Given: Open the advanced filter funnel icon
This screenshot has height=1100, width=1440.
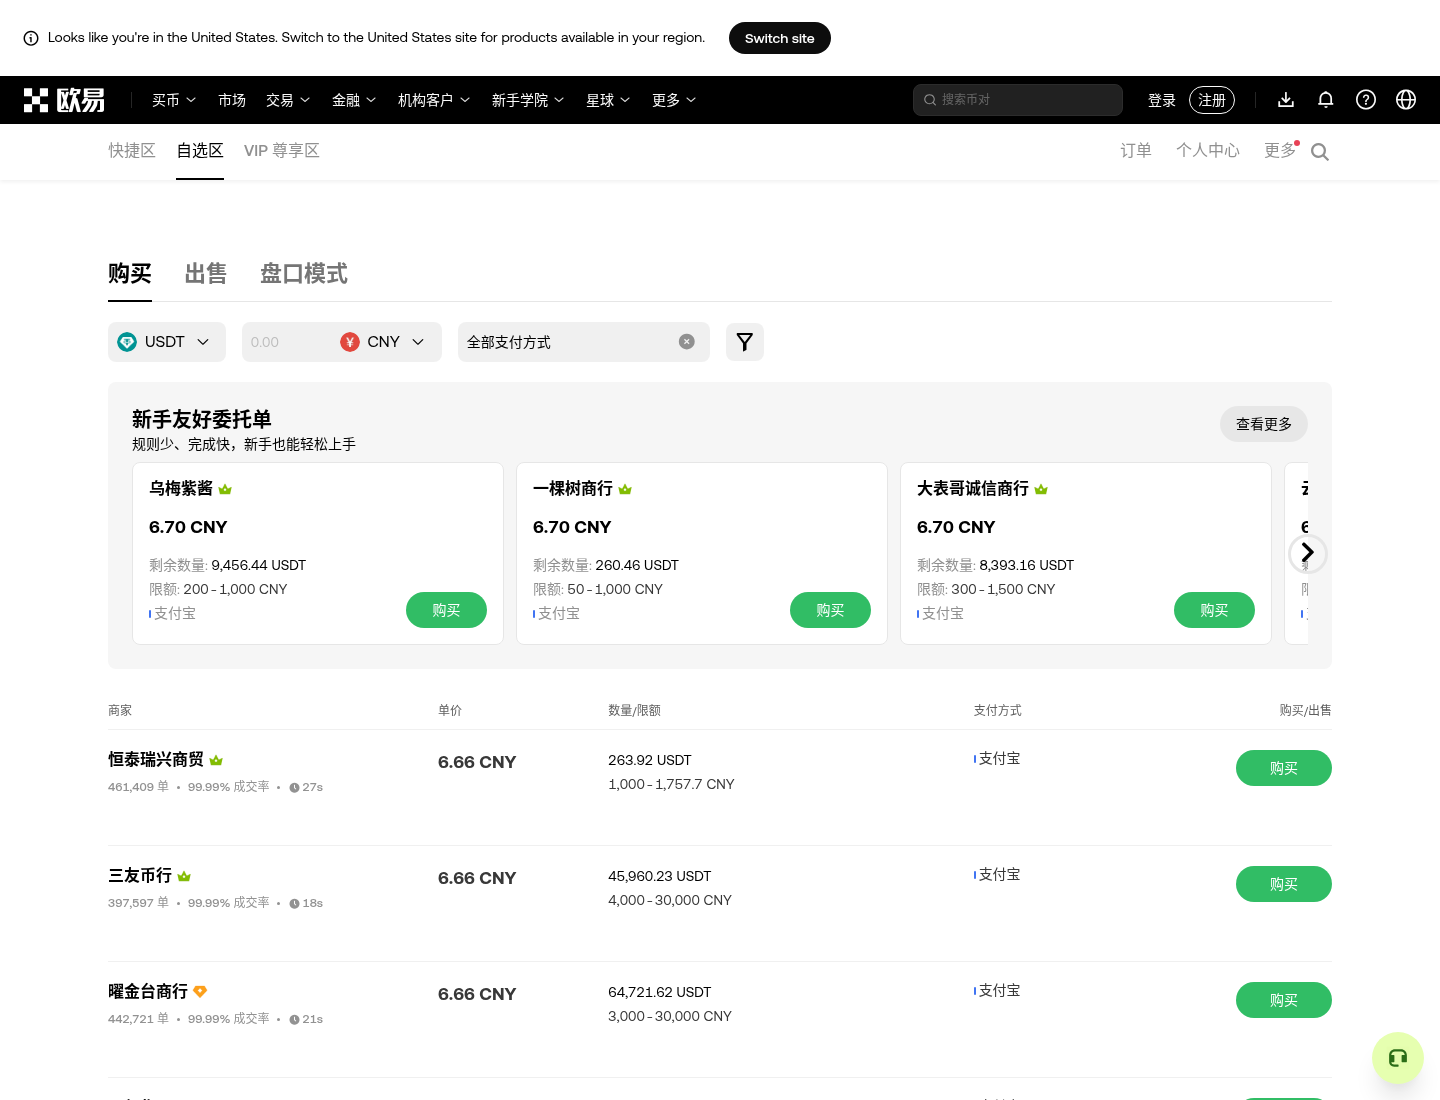Looking at the screenshot, I should tap(745, 342).
